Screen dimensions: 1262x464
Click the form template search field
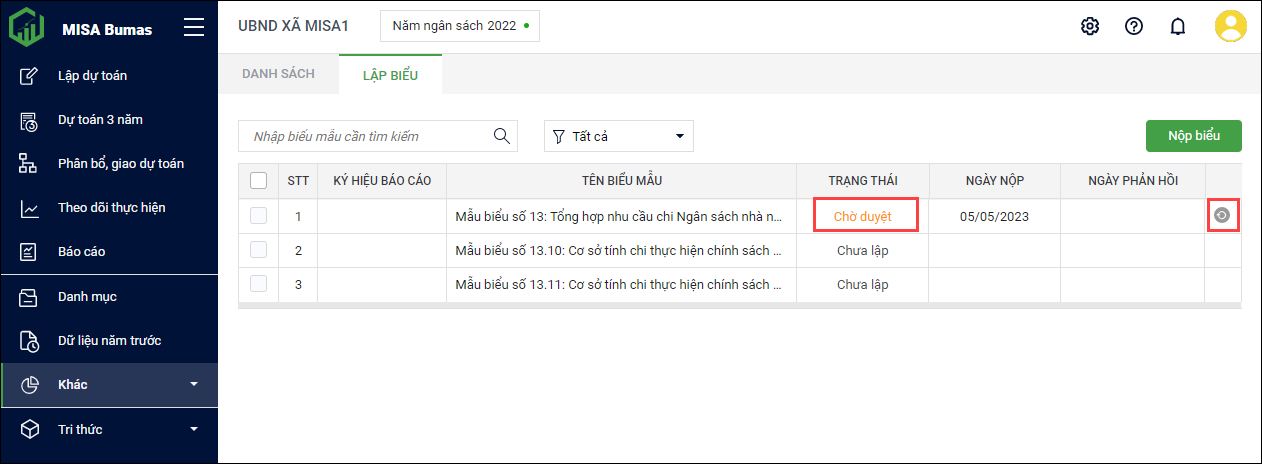366,136
